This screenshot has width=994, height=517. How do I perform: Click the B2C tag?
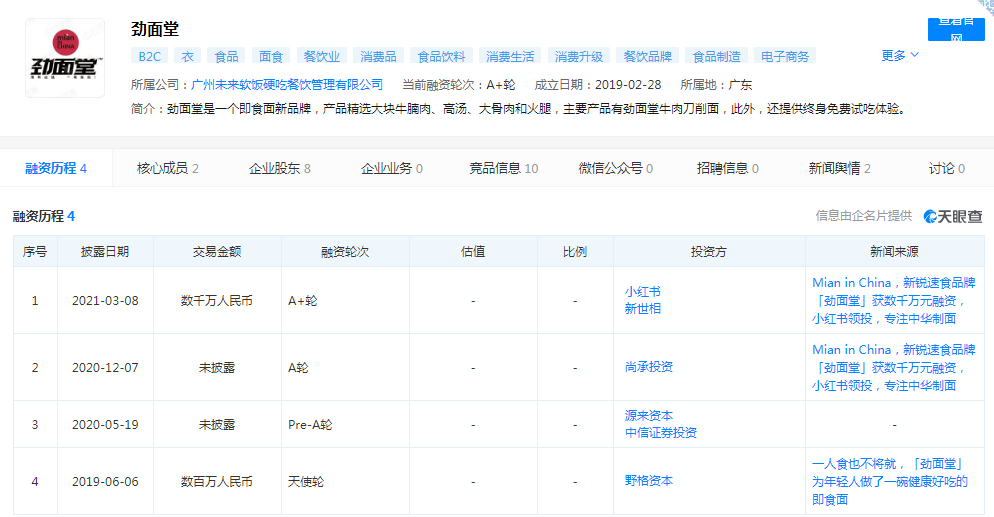coord(150,57)
